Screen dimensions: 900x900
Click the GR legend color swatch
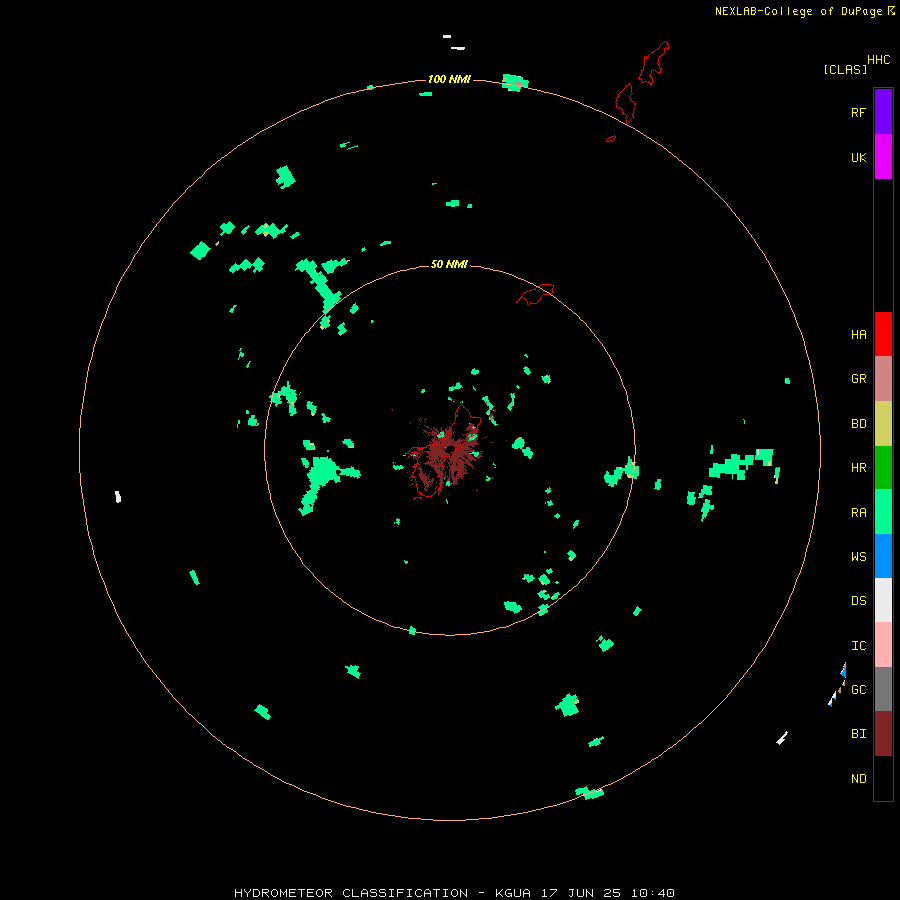pyautogui.click(x=883, y=379)
